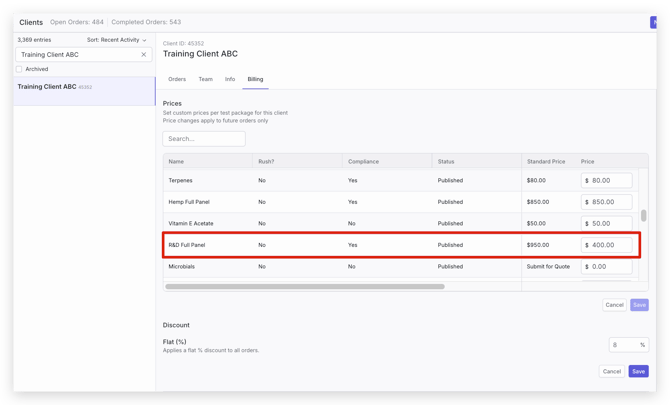Click the Vitamin E Acetate price input
The height and width of the screenshot is (405, 670).
[610, 224]
